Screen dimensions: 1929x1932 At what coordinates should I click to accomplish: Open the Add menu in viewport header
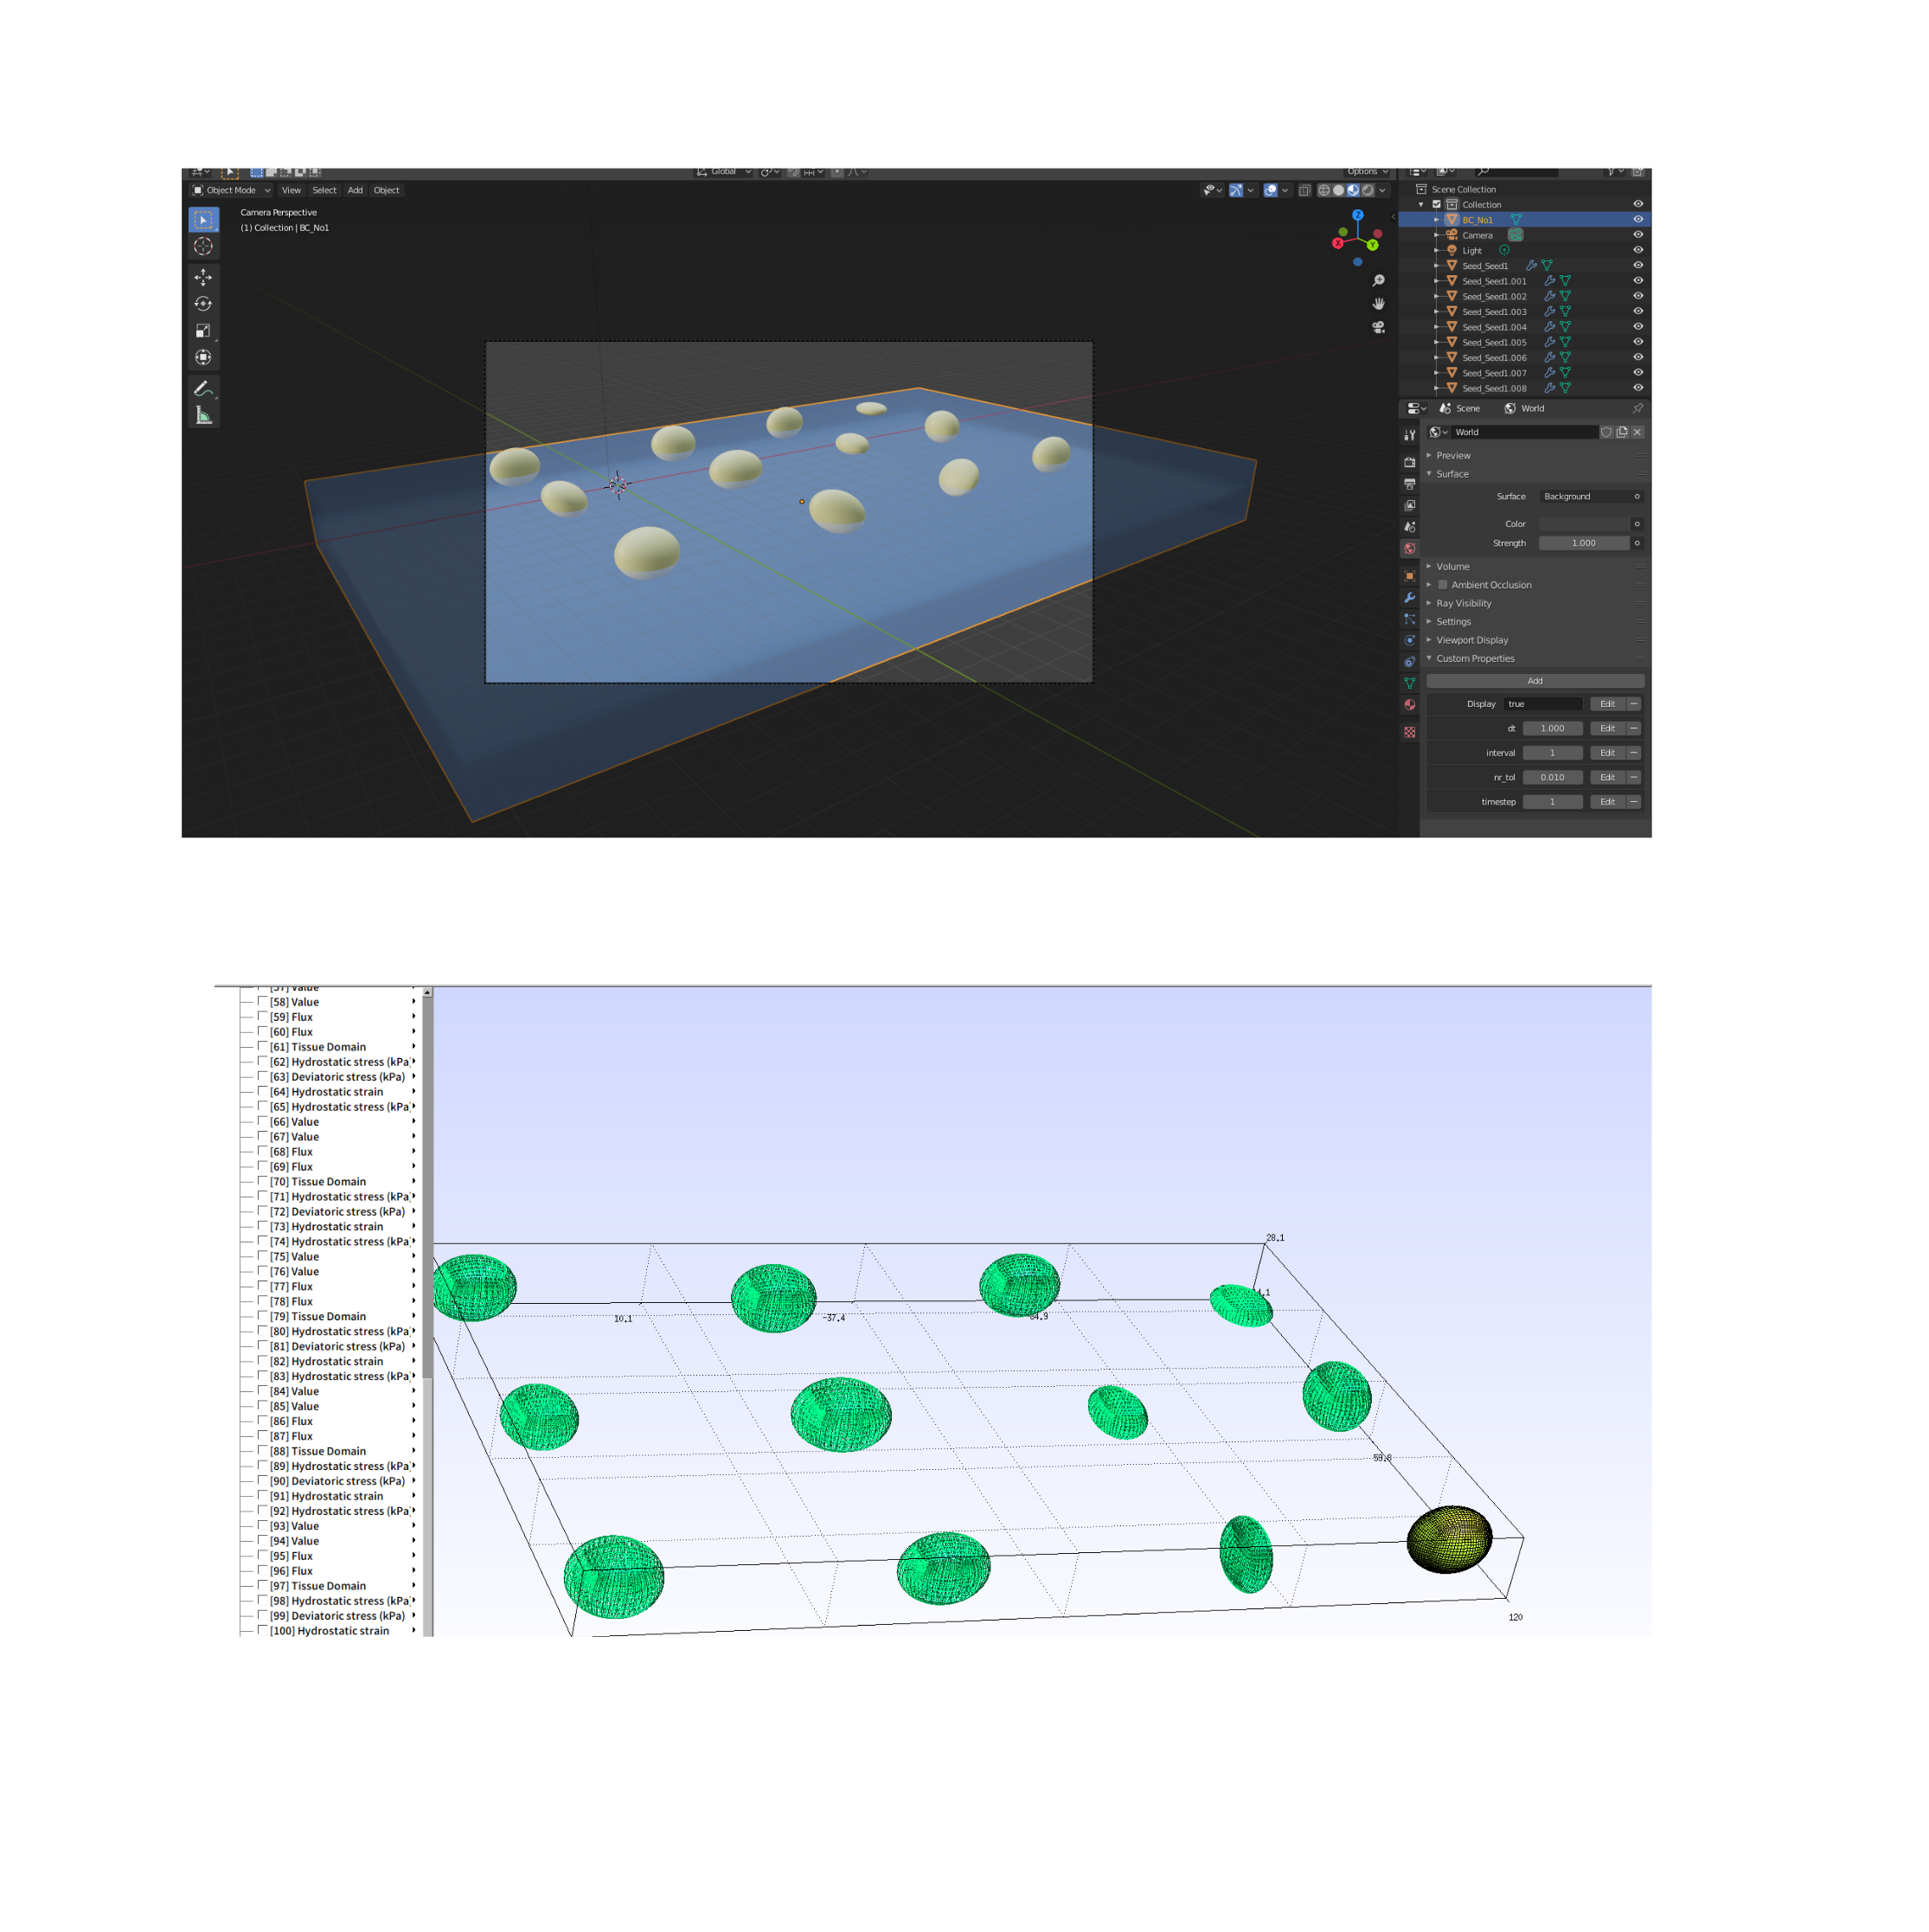pyautogui.click(x=355, y=190)
